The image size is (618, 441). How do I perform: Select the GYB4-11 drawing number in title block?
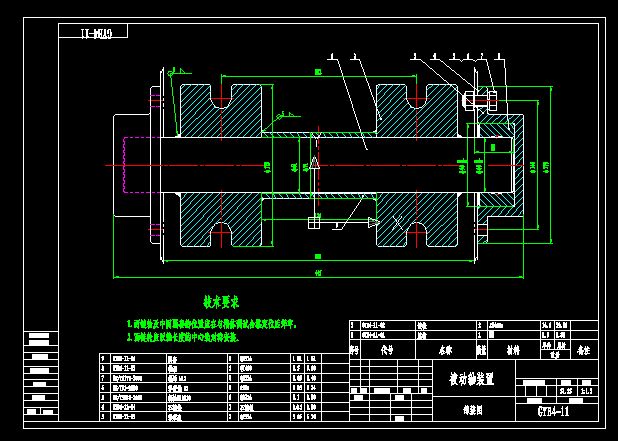click(x=553, y=412)
